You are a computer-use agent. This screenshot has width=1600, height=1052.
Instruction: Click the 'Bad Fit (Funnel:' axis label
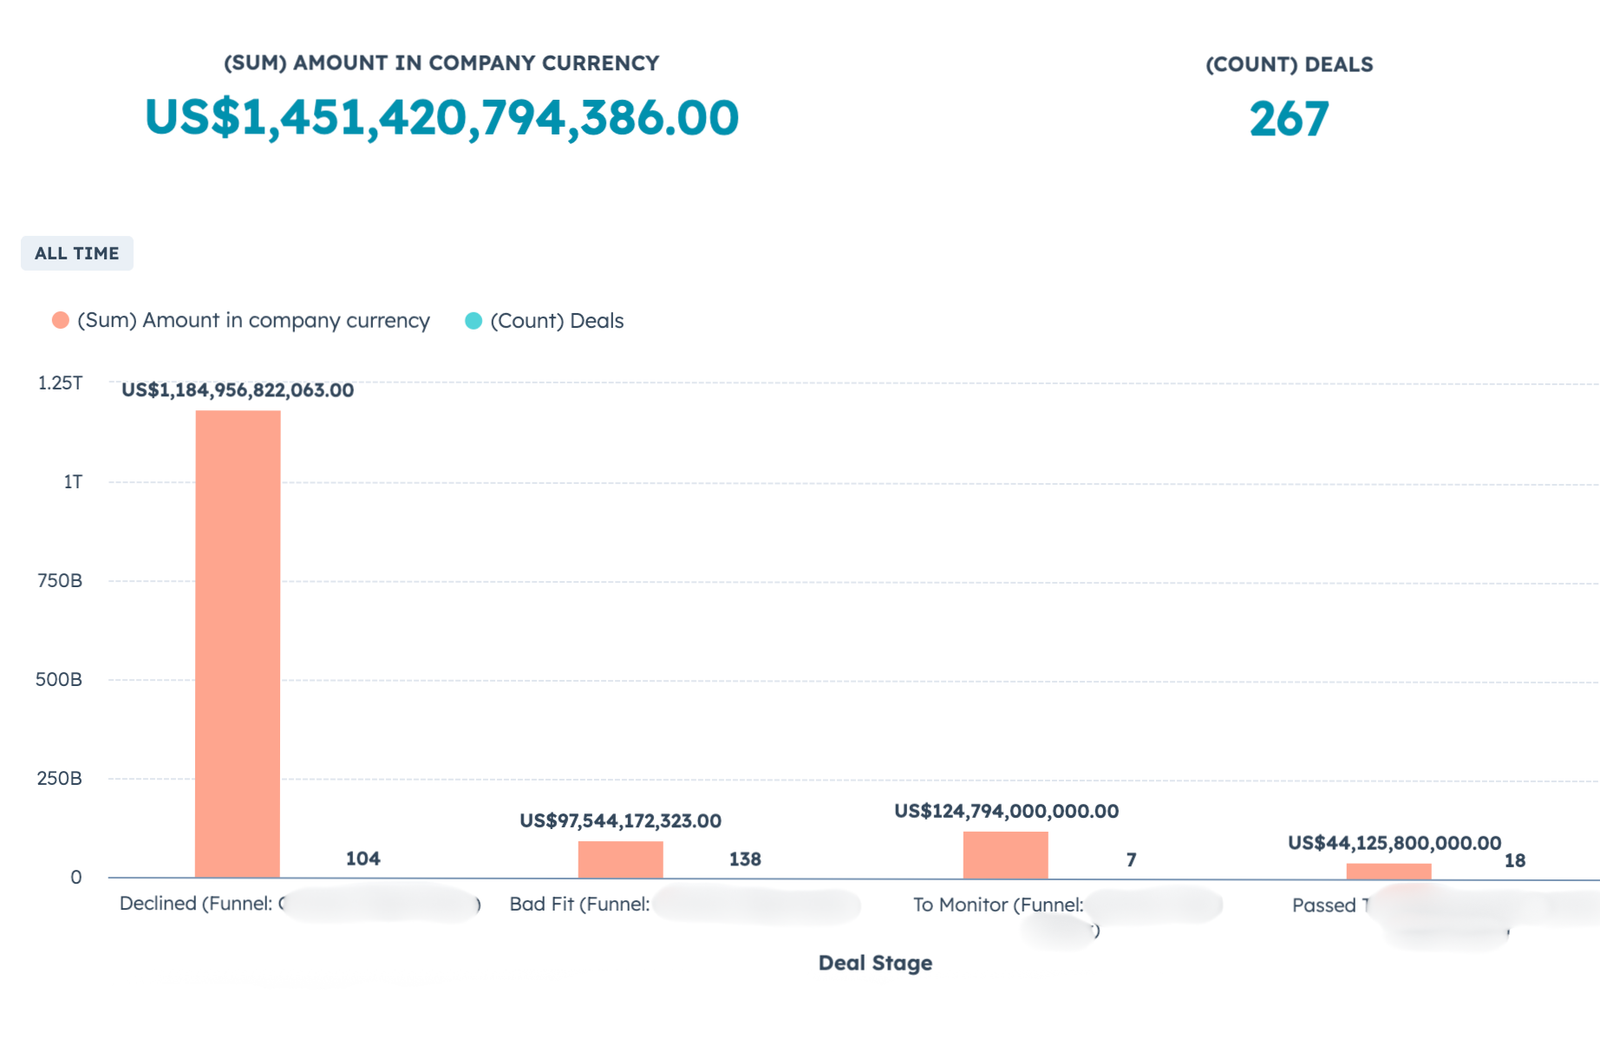coord(580,904)
